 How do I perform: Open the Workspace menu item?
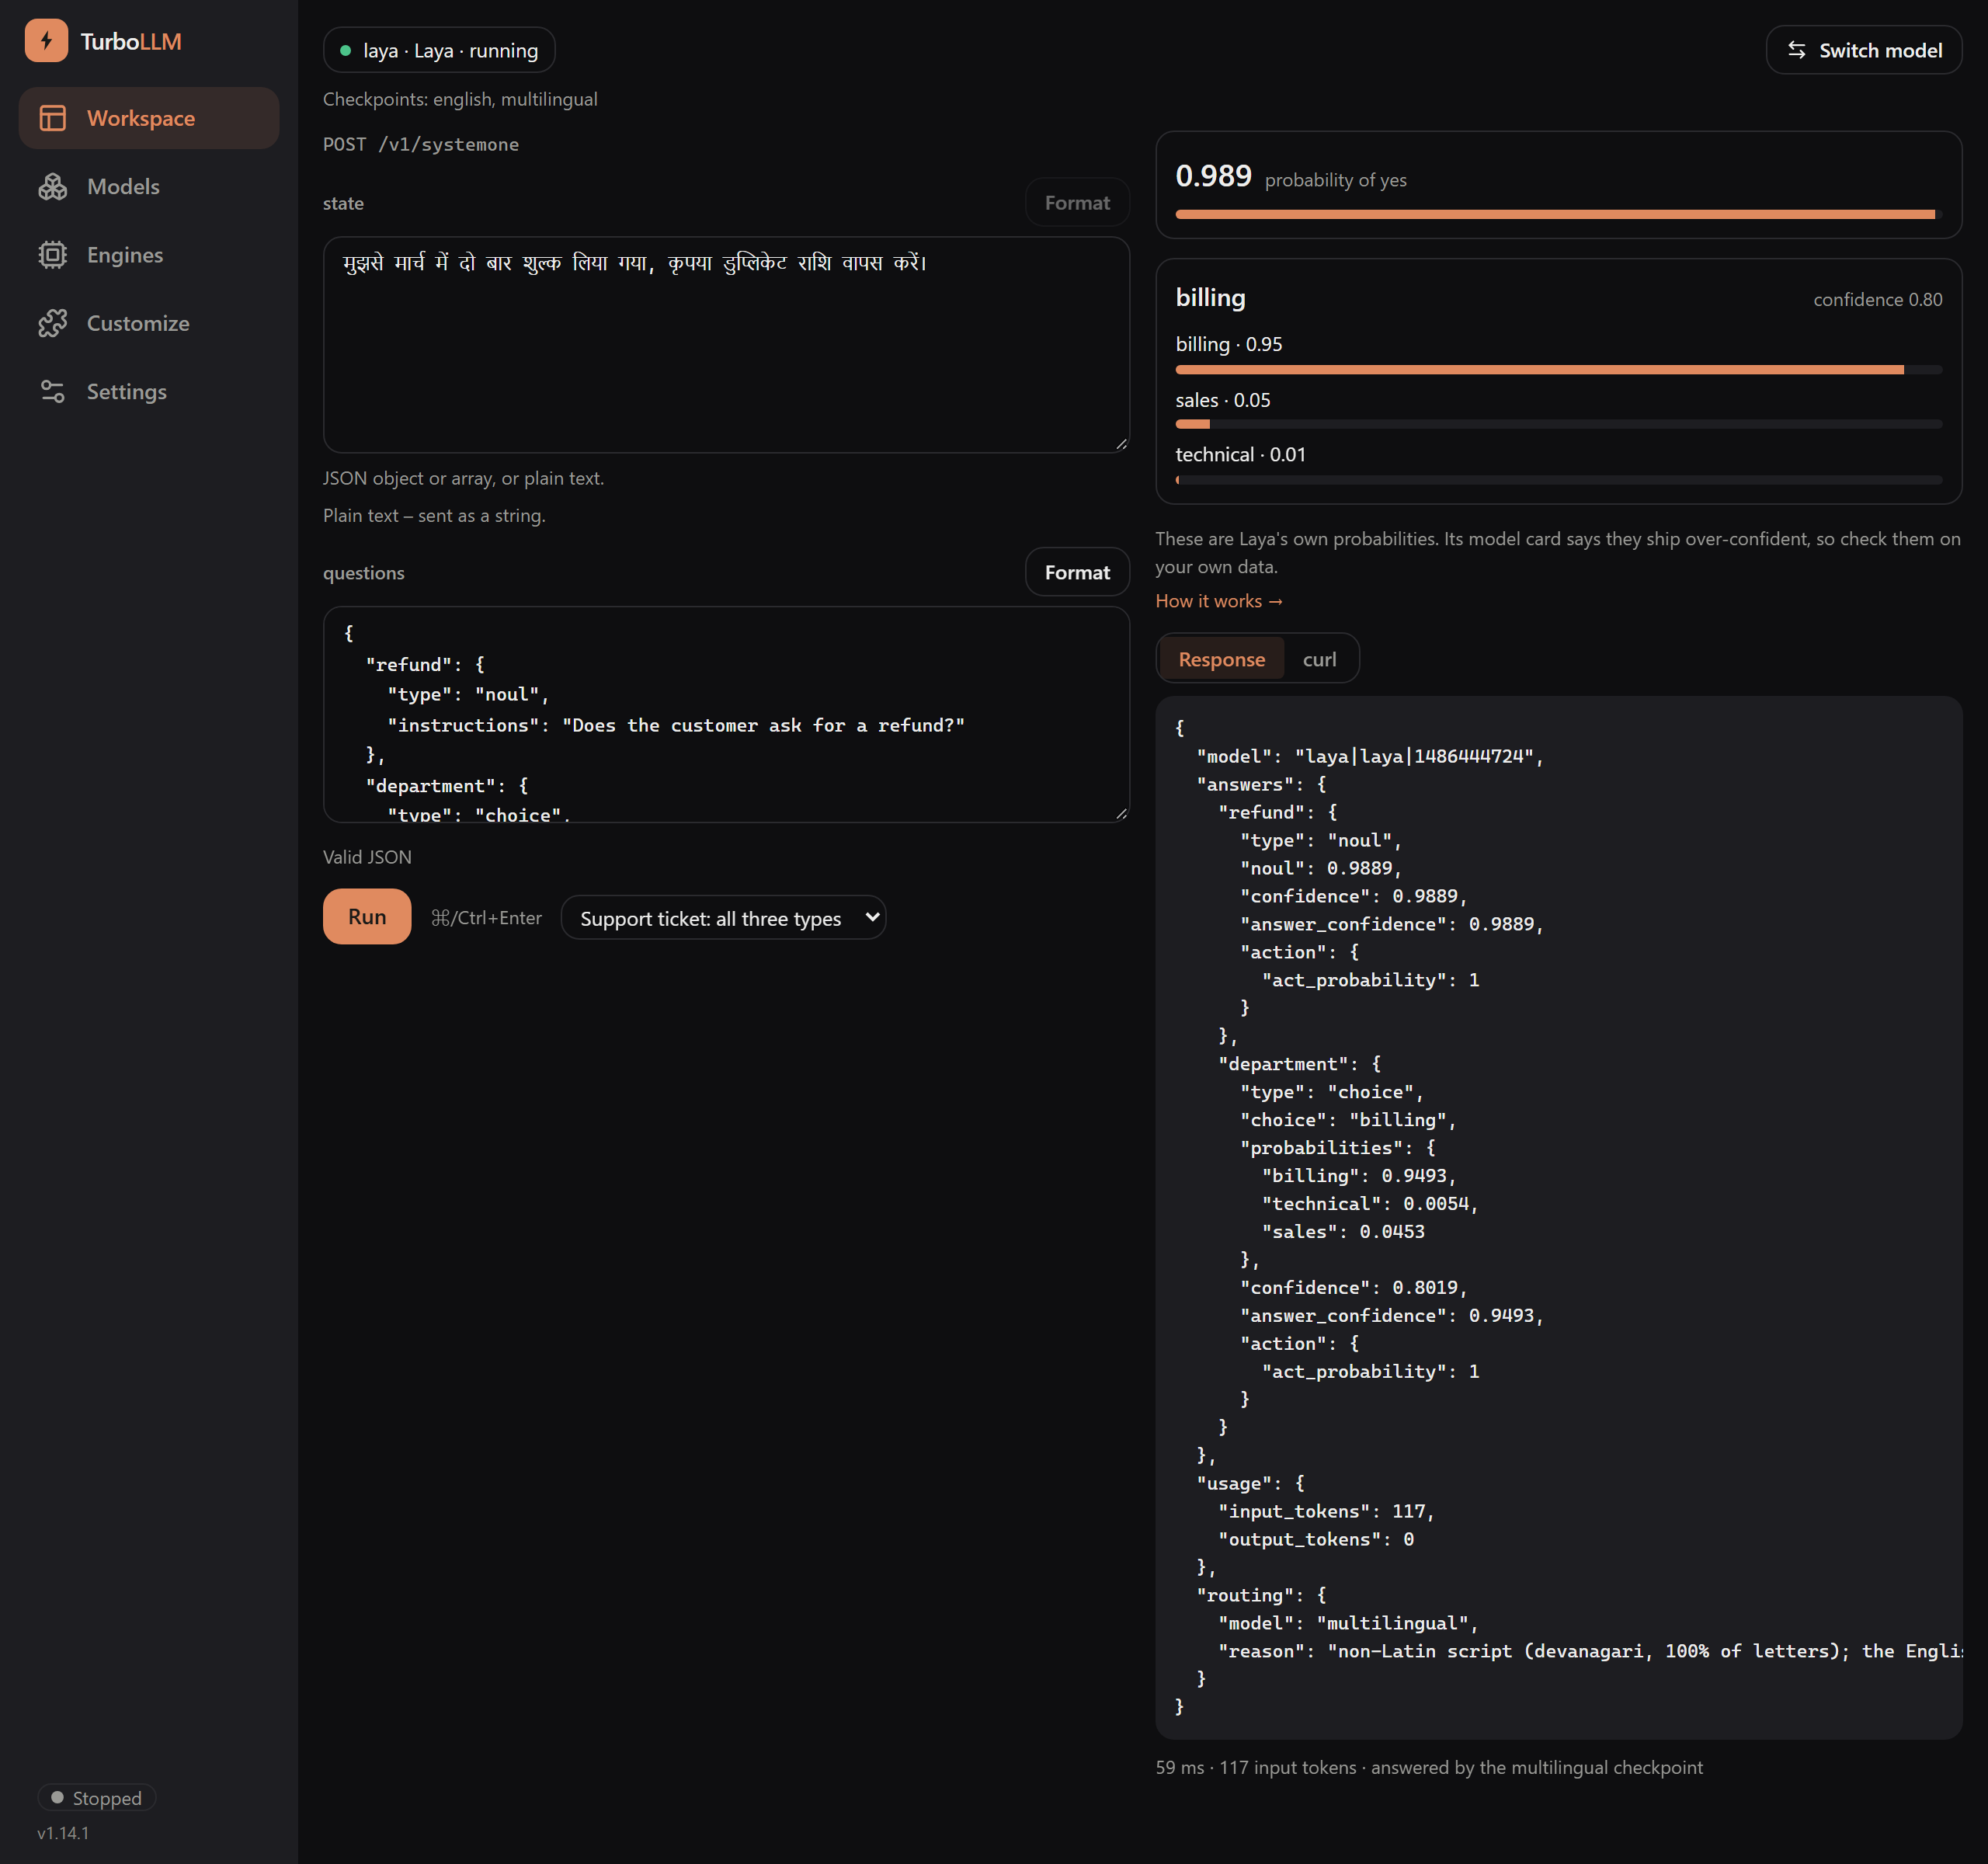point(149,118)
